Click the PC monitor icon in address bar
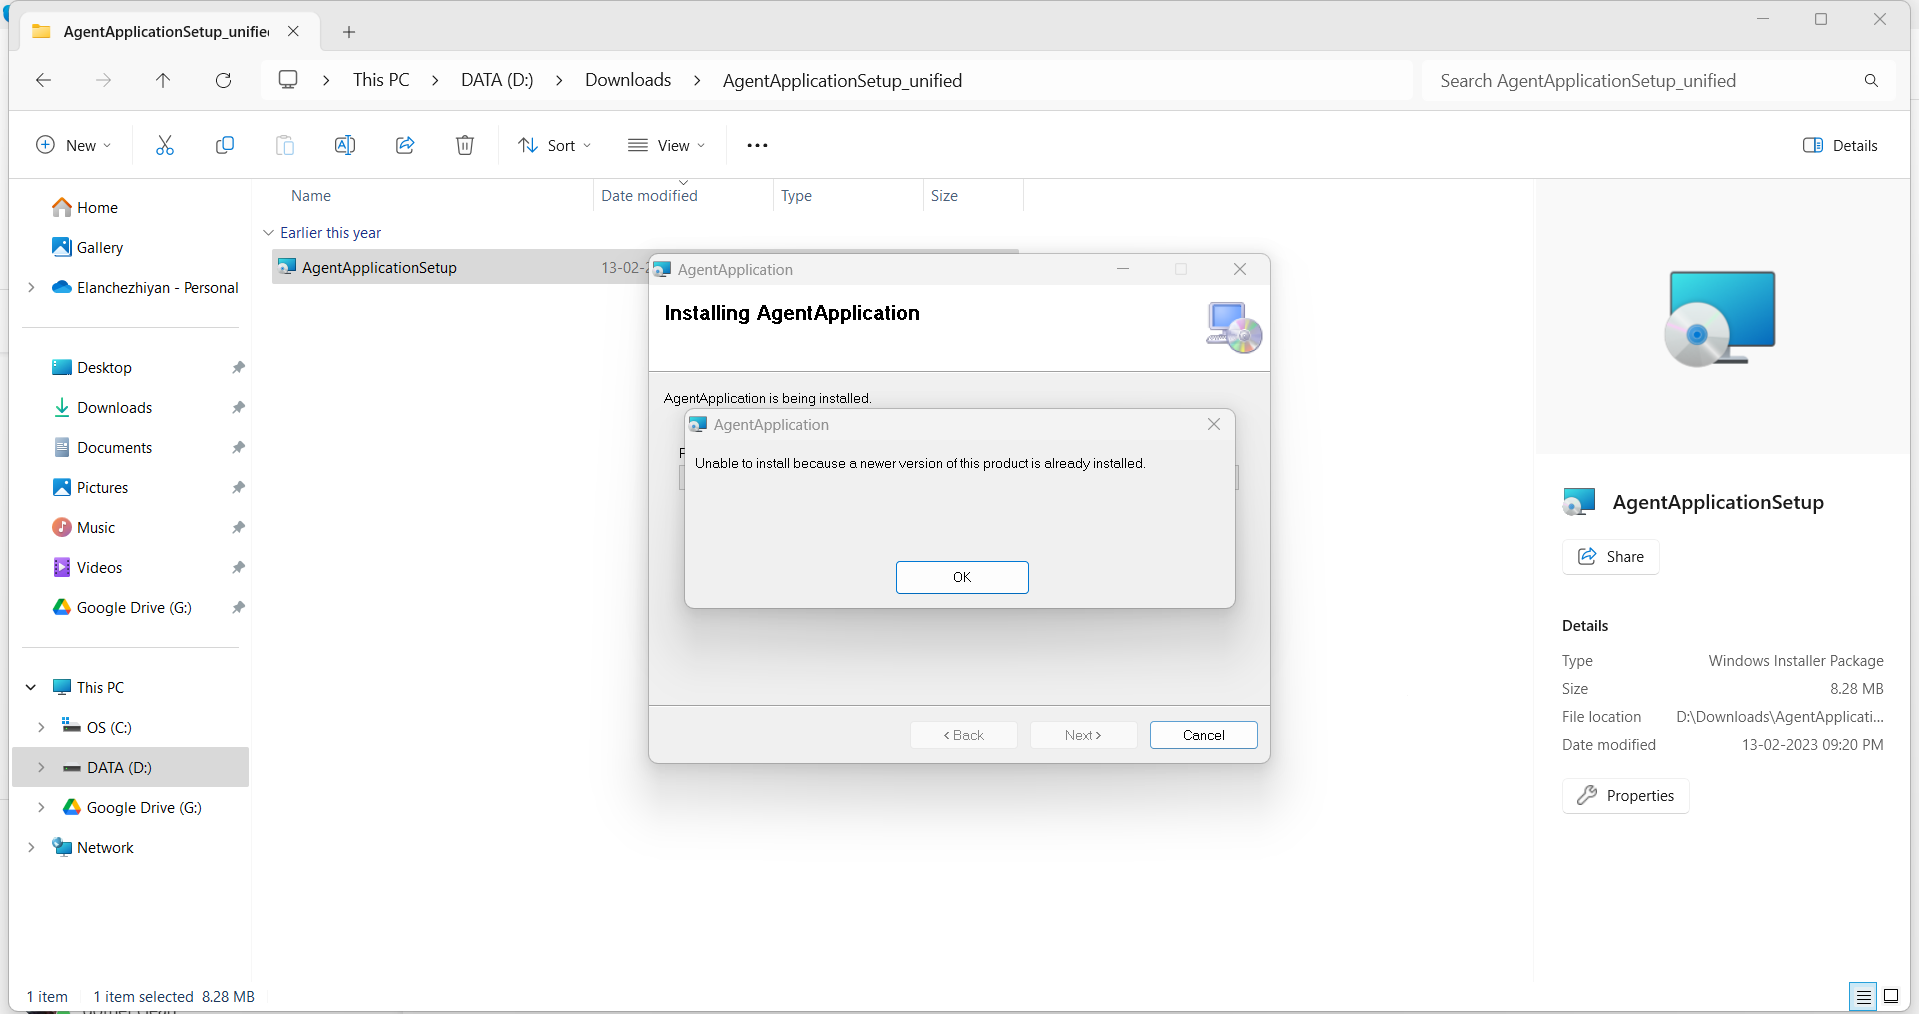 pos(288,80)
